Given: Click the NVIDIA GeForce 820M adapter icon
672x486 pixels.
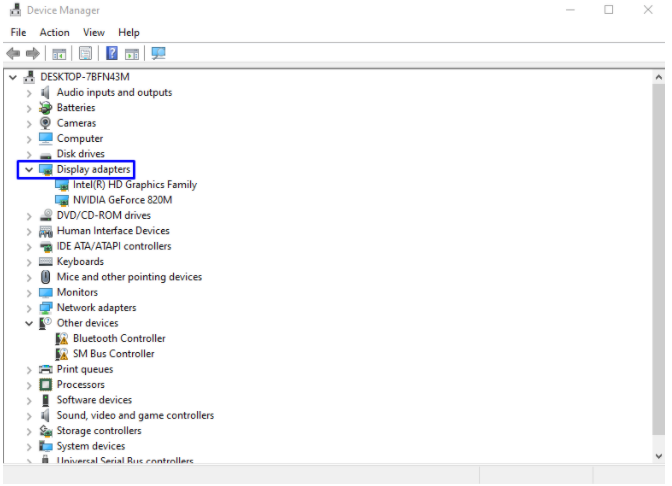Looking at the screenshot, I should coord(62,201).
